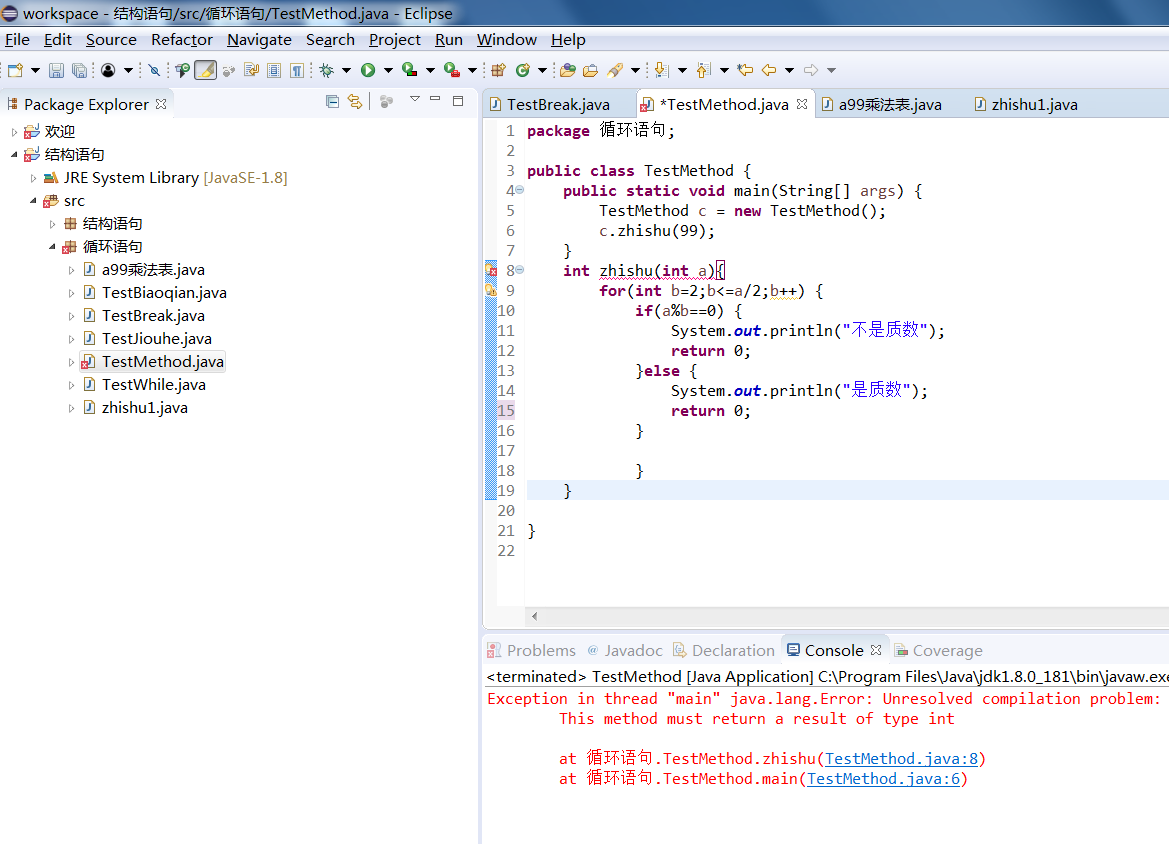Open the Back navigation history dropdown
The height and width of the screenshot is (844, 1169).
(x=789, y=70)
